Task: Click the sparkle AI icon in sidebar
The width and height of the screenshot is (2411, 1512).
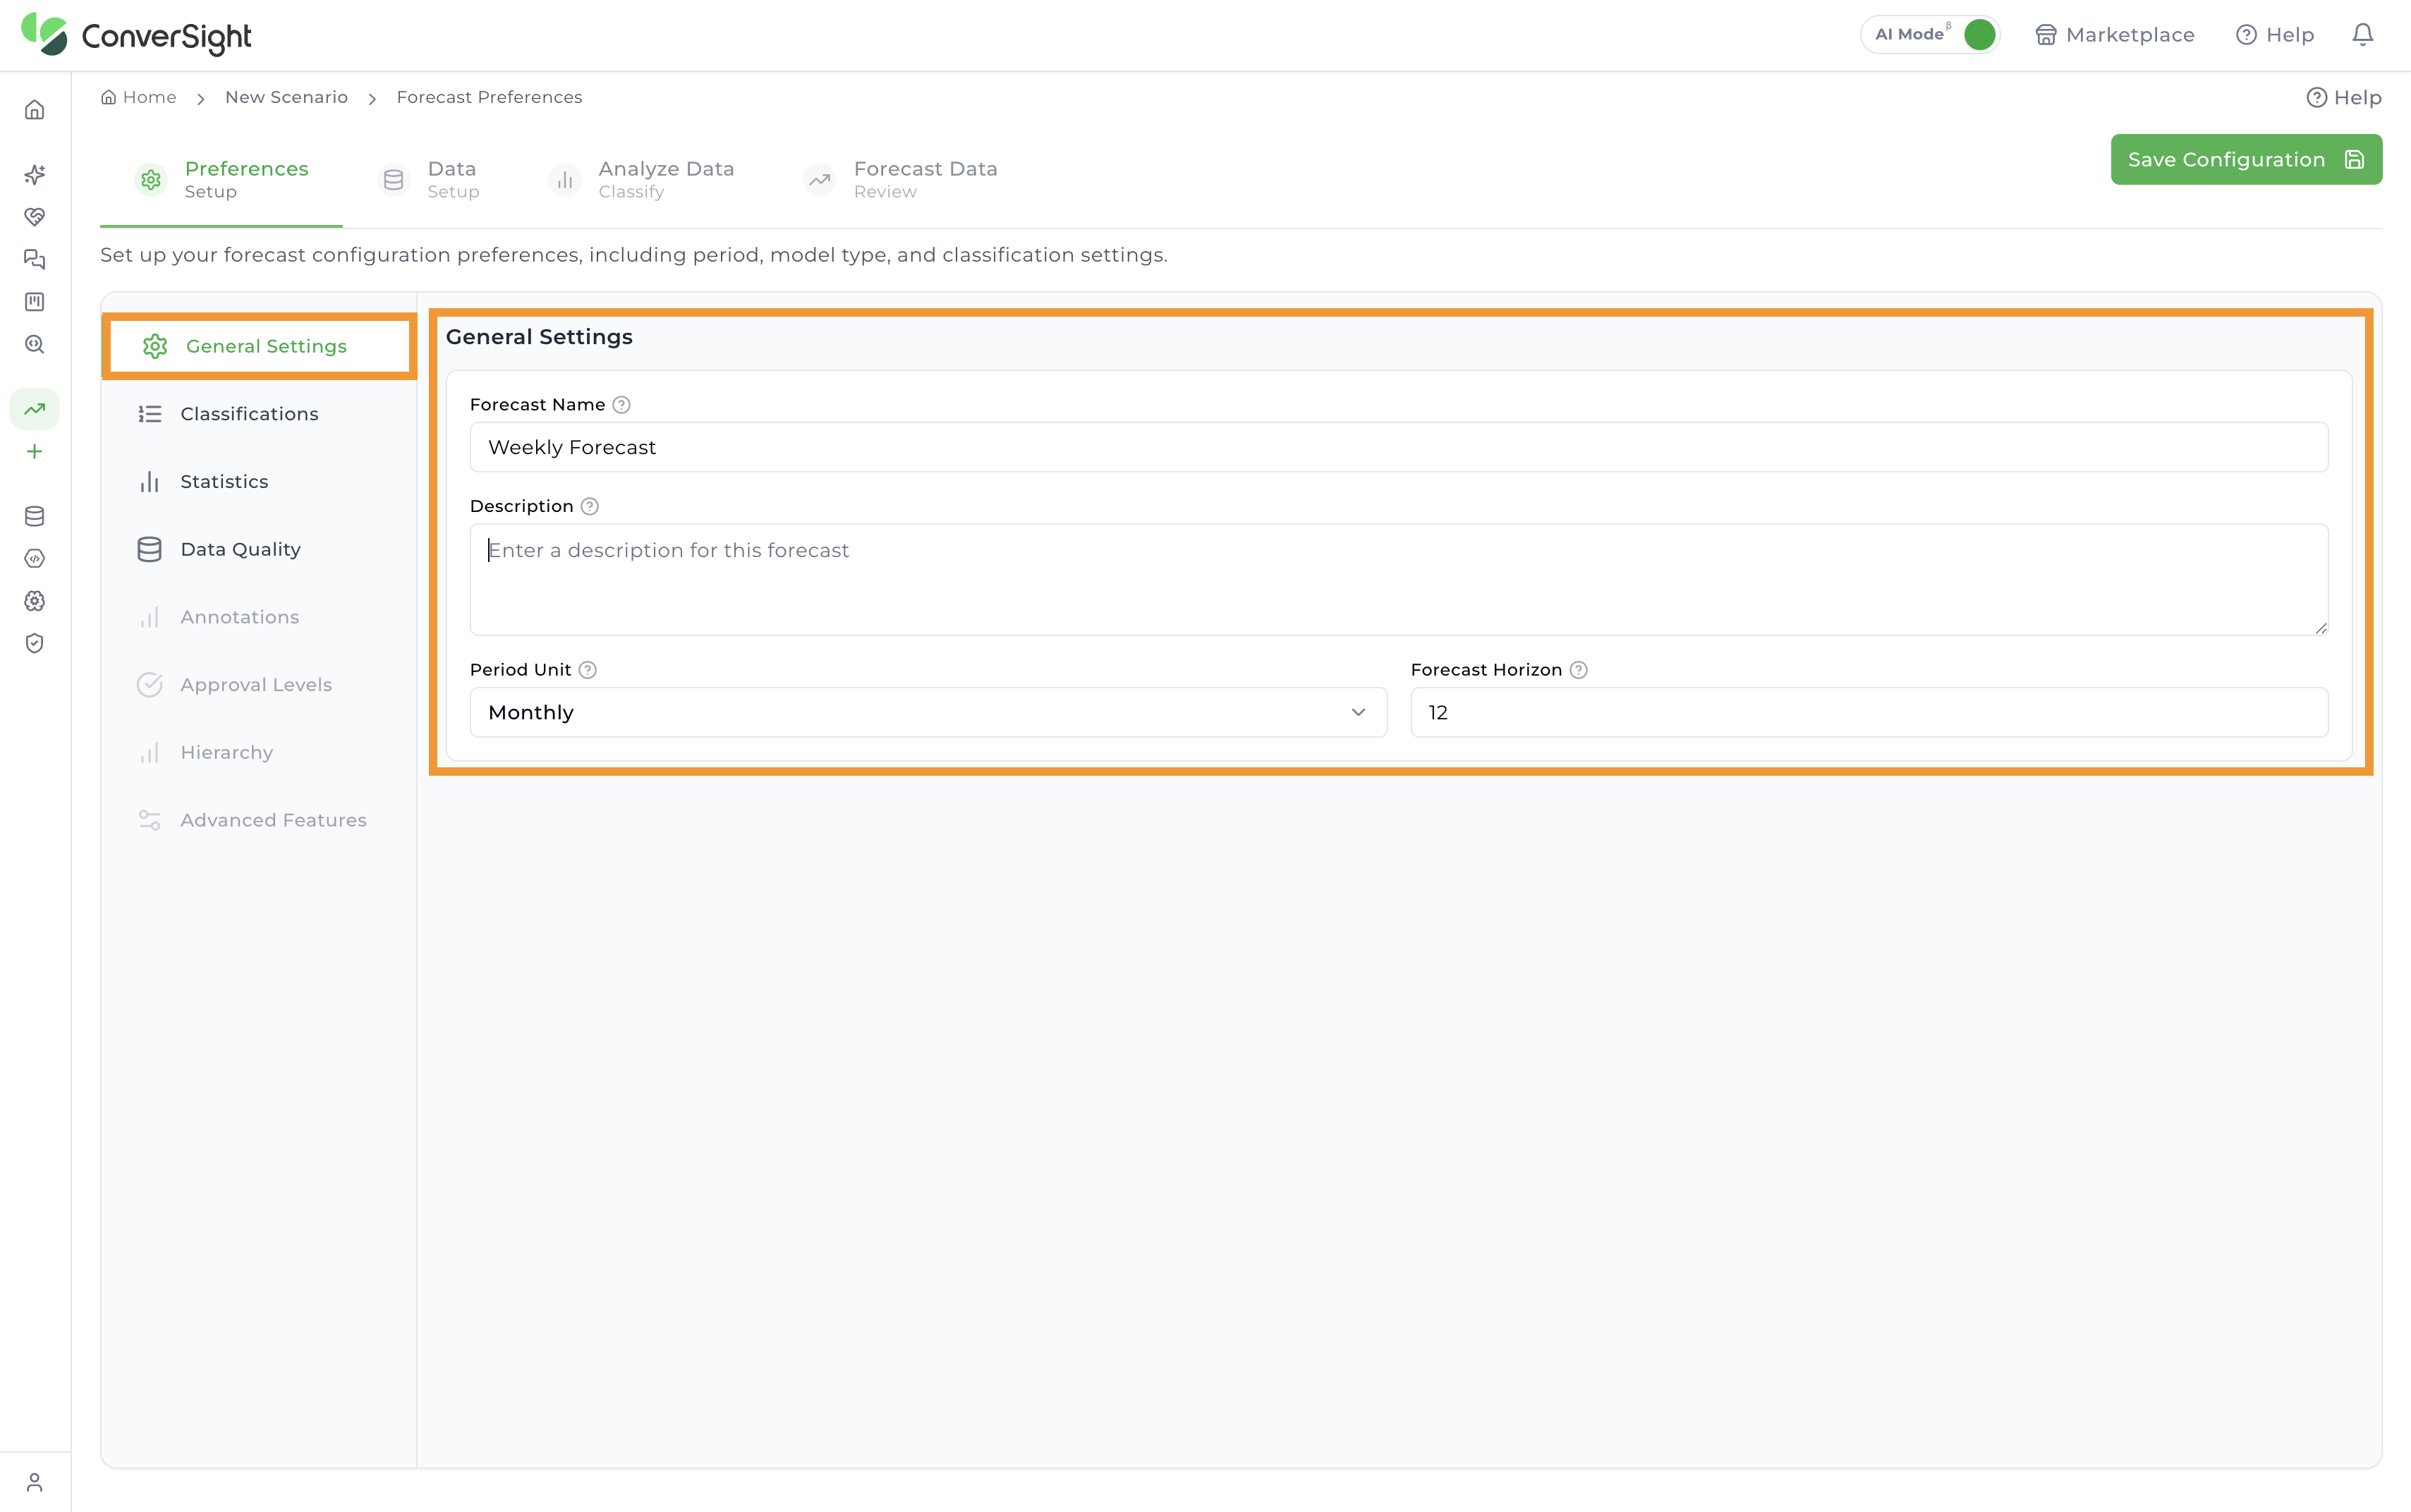Action: [x=35, y=175]
